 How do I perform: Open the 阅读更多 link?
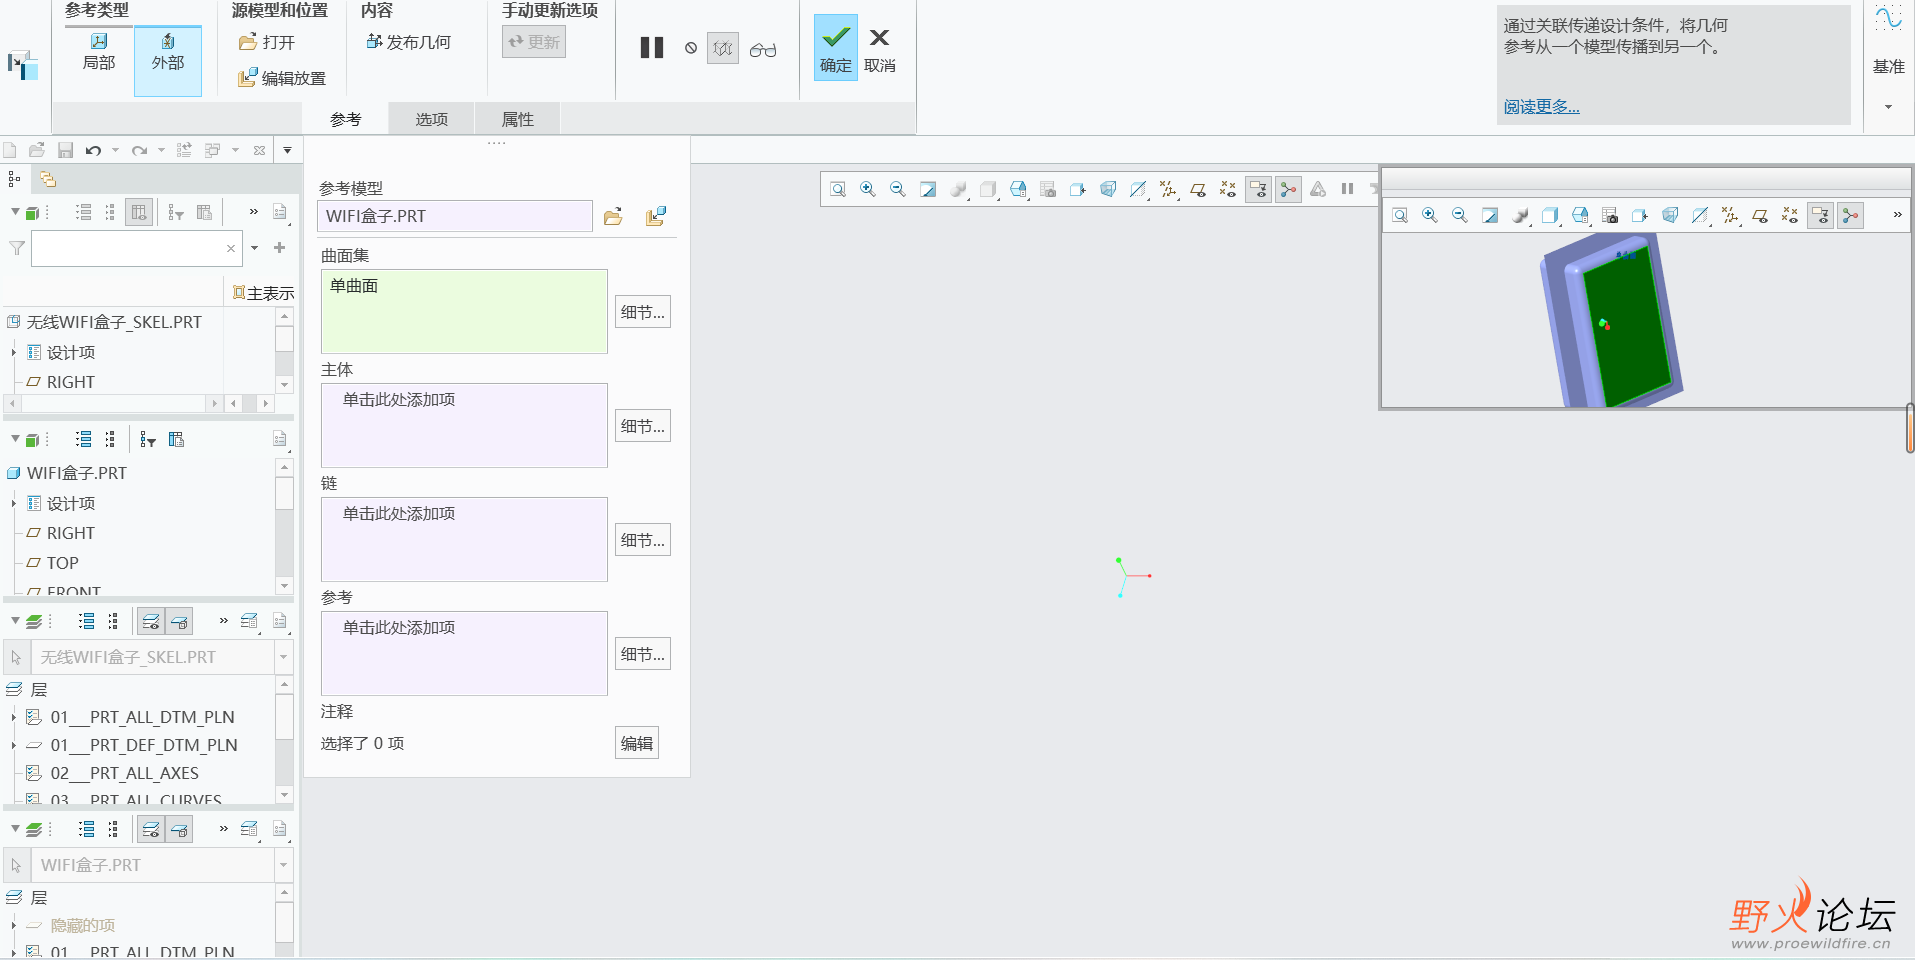[x=1542, y=107]
